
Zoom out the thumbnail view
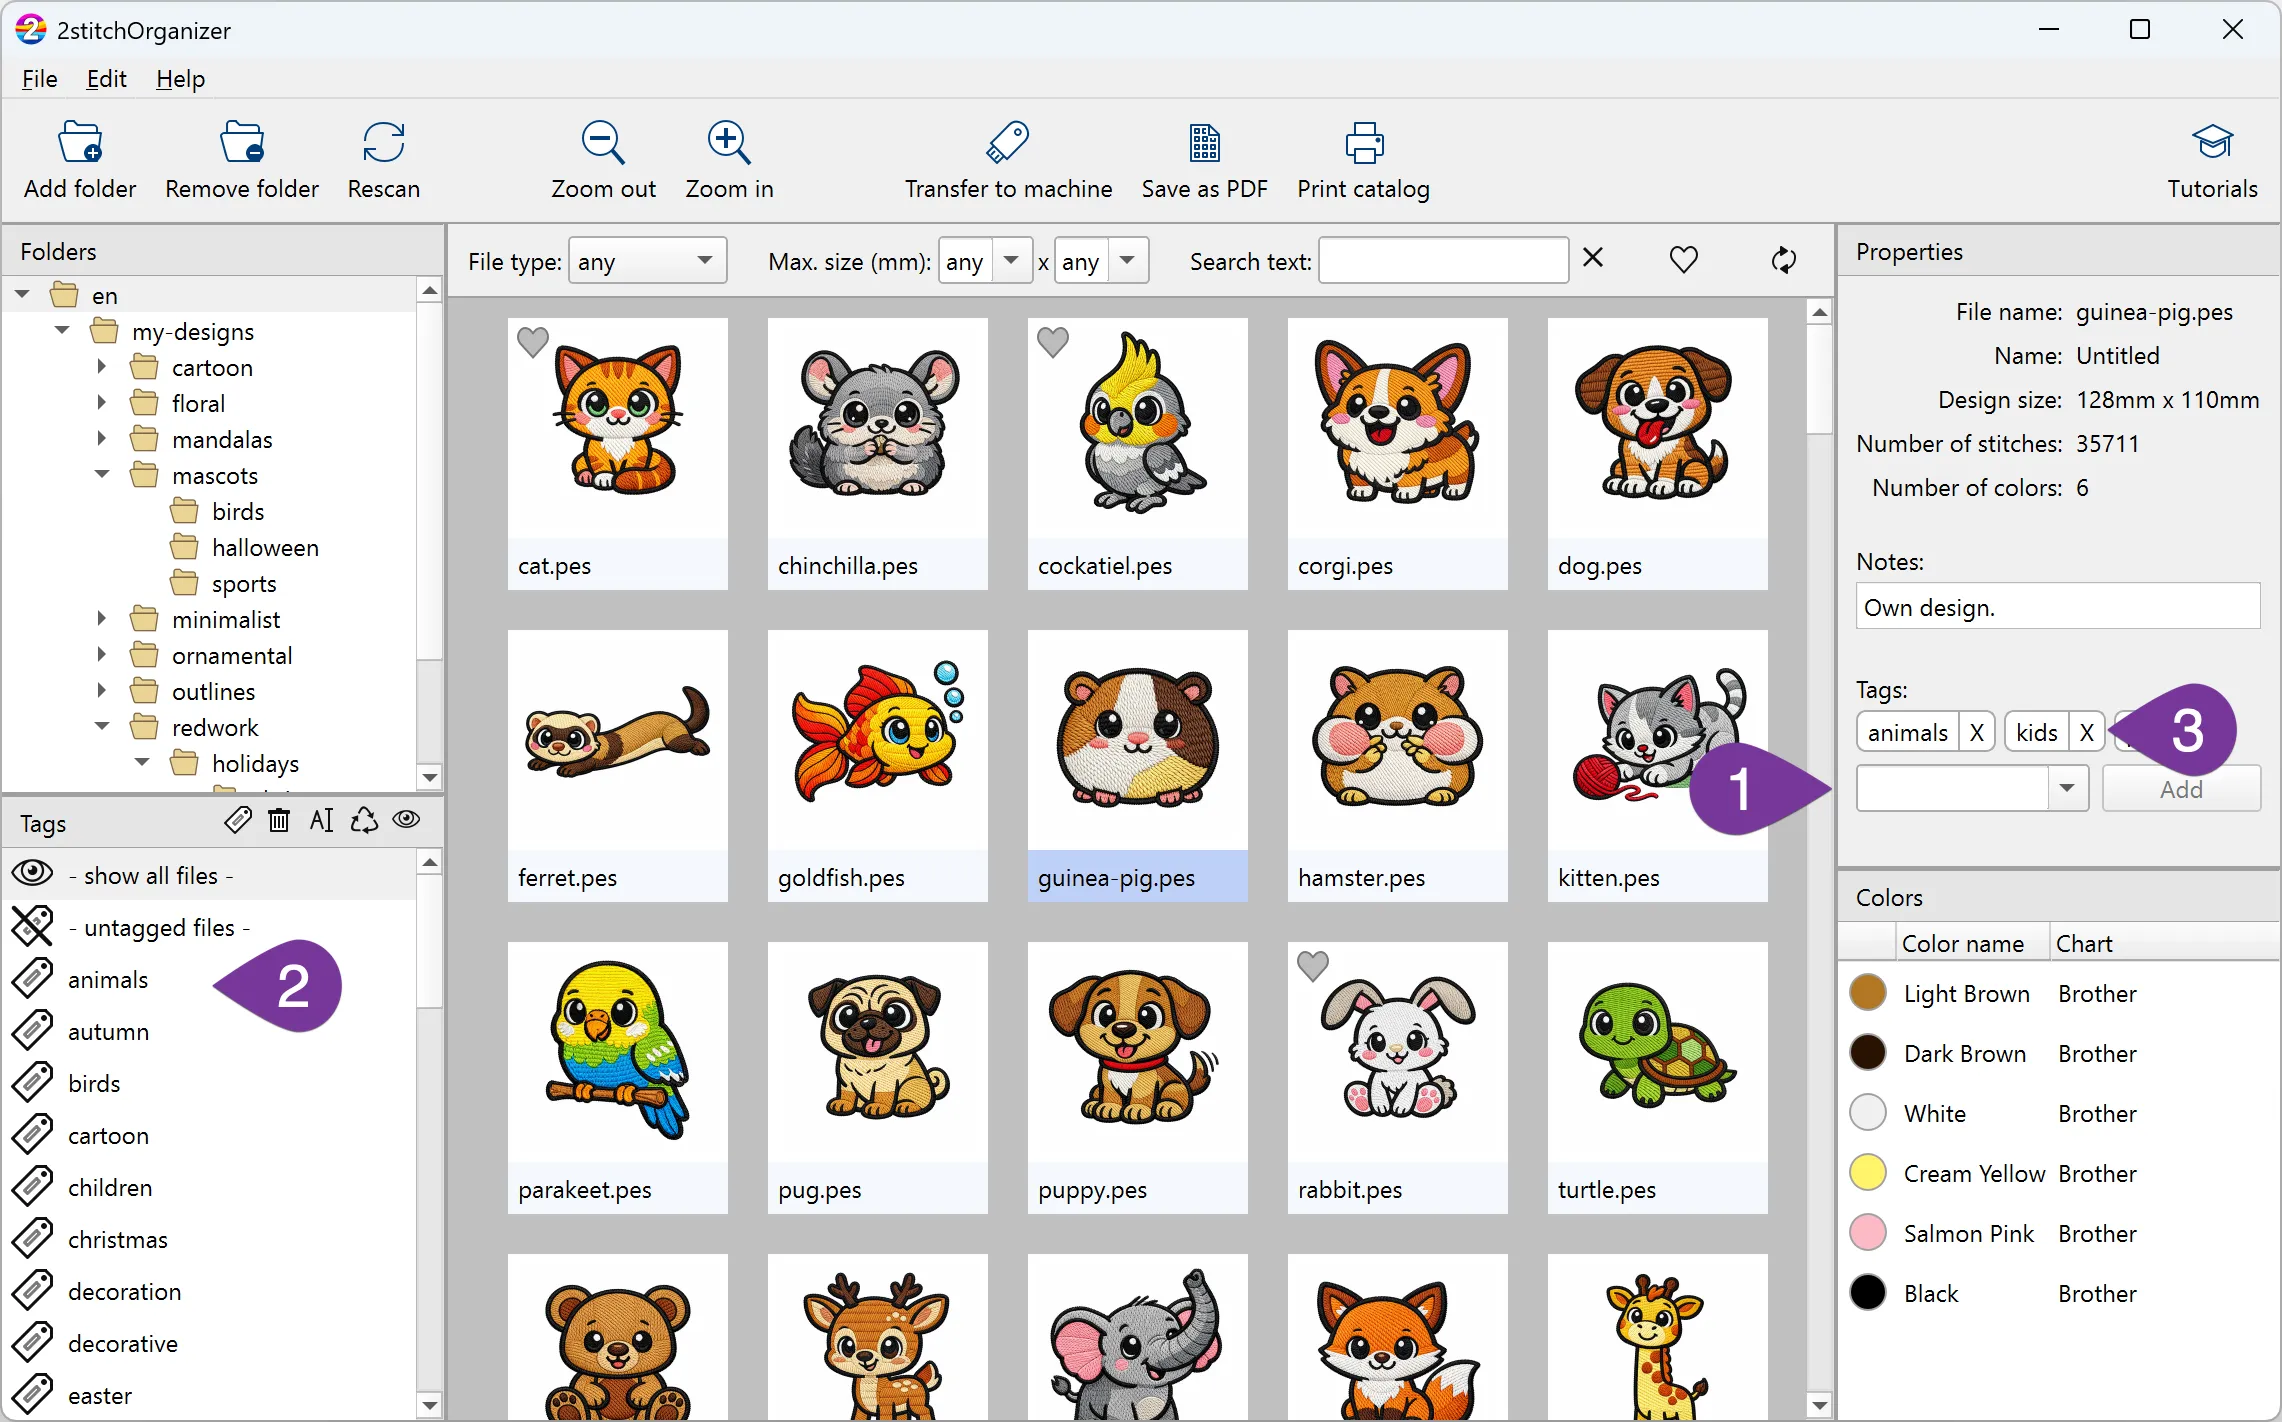pyautogui.click(x=603, y=143)
